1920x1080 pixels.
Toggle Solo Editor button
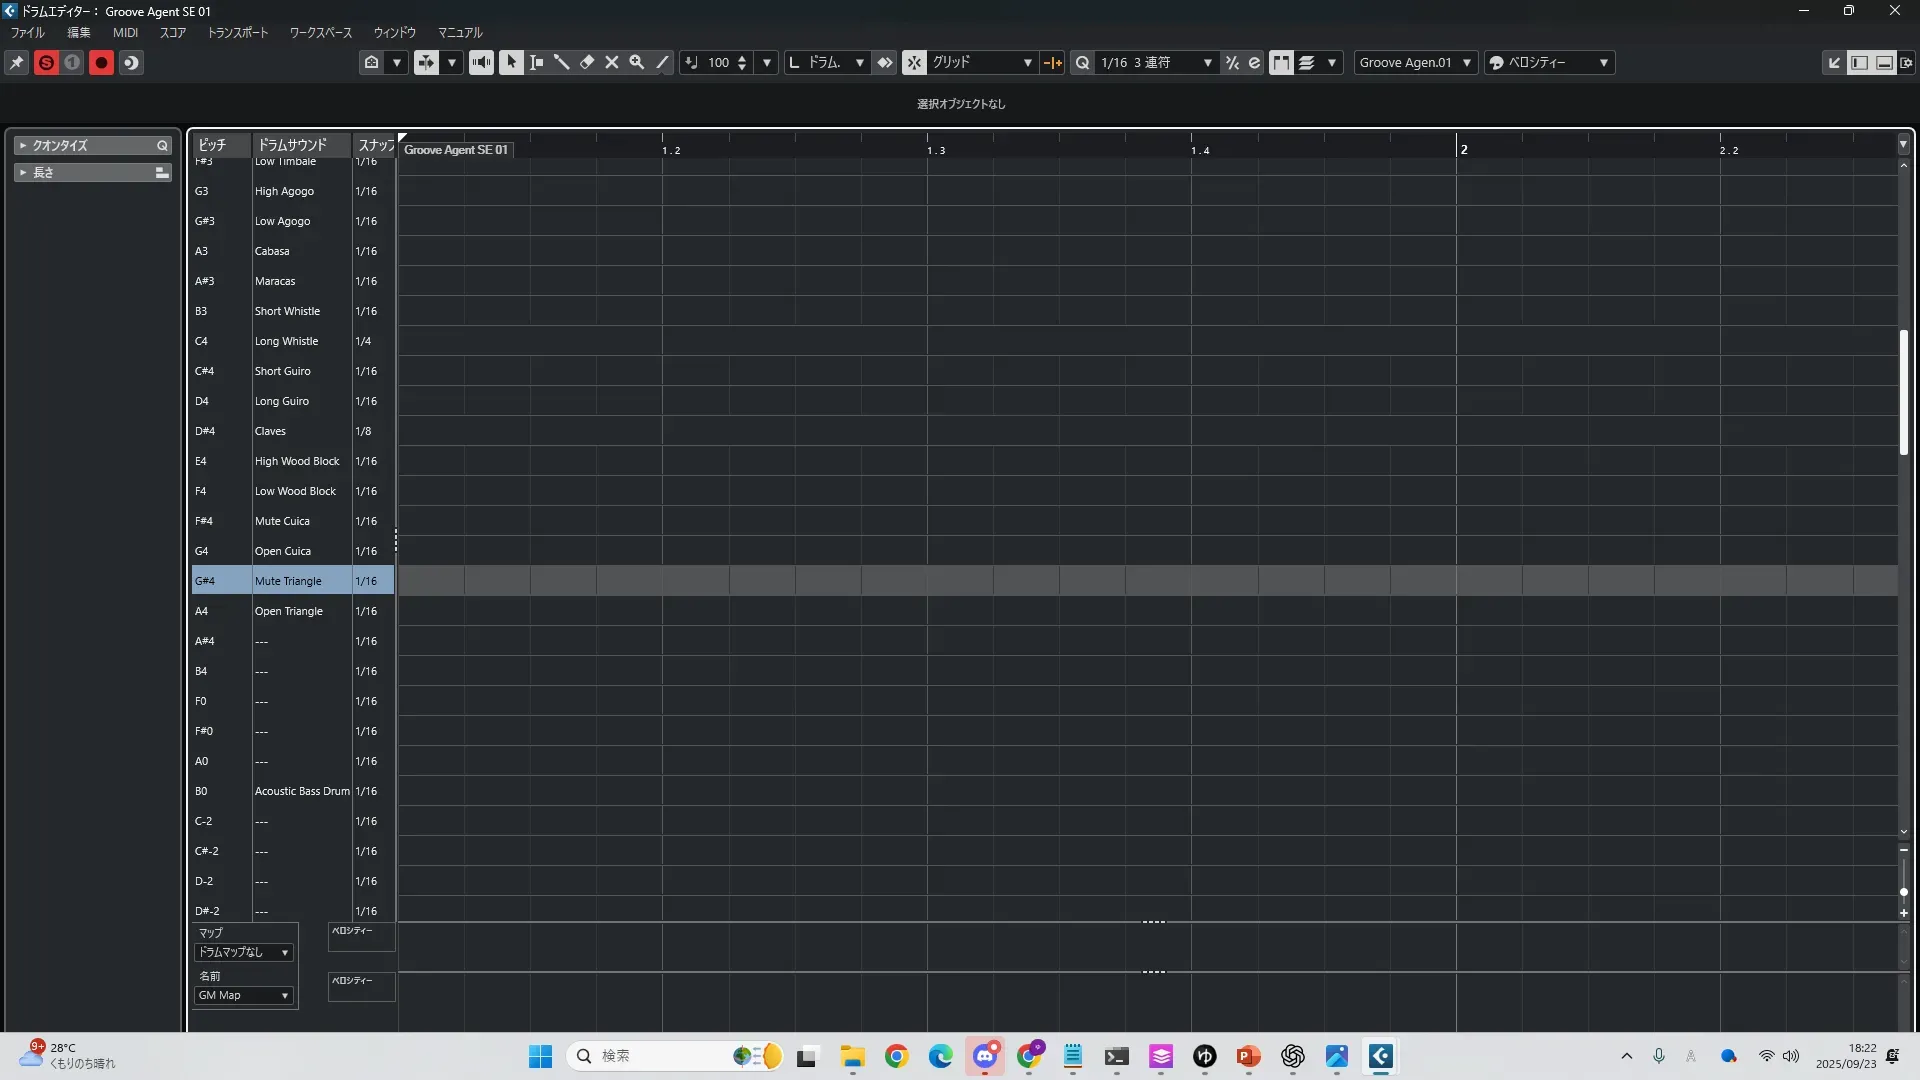point(46,62)
